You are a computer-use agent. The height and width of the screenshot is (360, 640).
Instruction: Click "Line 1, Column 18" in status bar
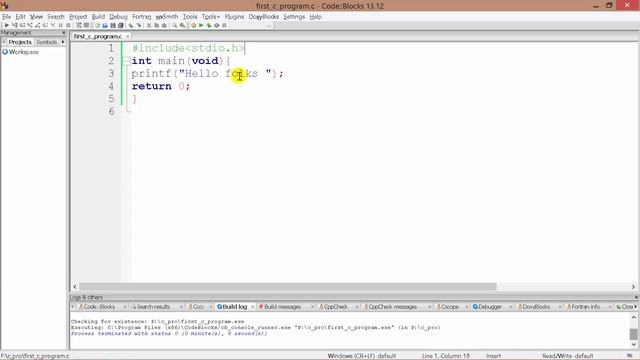coord(446,356)
